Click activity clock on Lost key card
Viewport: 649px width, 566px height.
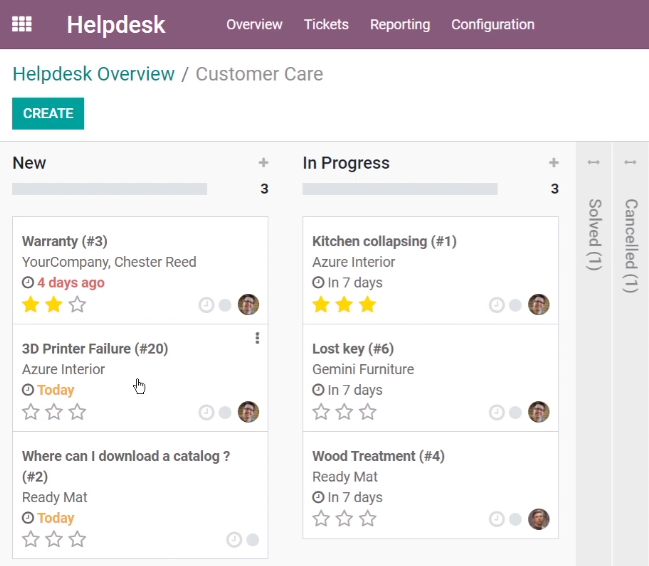497,412
